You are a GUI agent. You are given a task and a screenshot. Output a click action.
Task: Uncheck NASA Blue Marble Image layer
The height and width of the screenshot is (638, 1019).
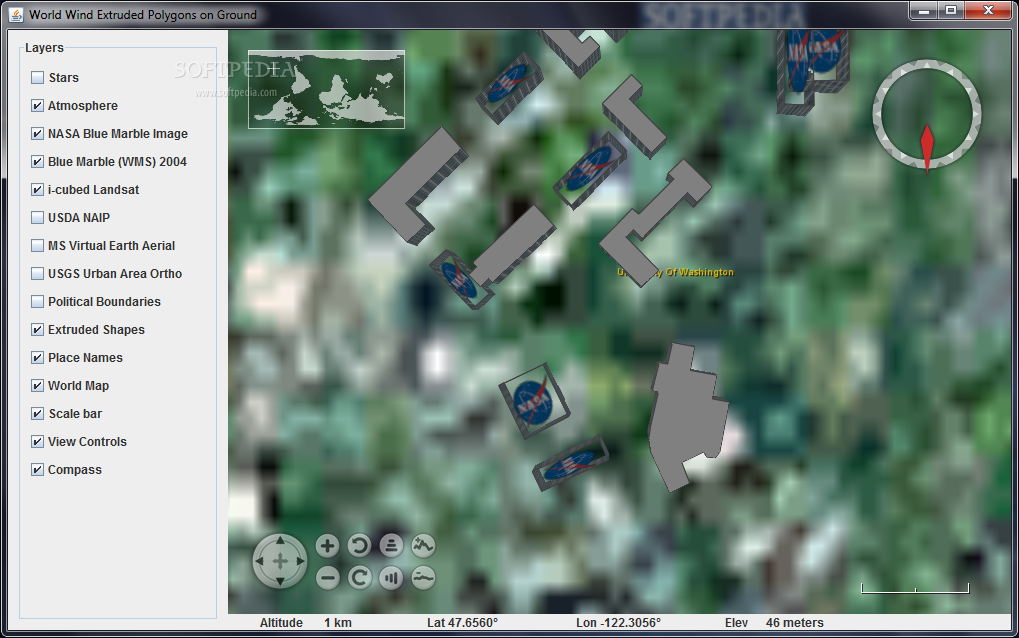(x=38, y=134)
